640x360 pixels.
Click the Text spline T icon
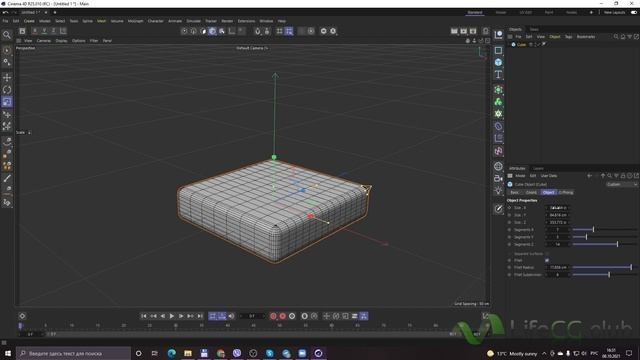pyautogui.click(x=498, y=74)
